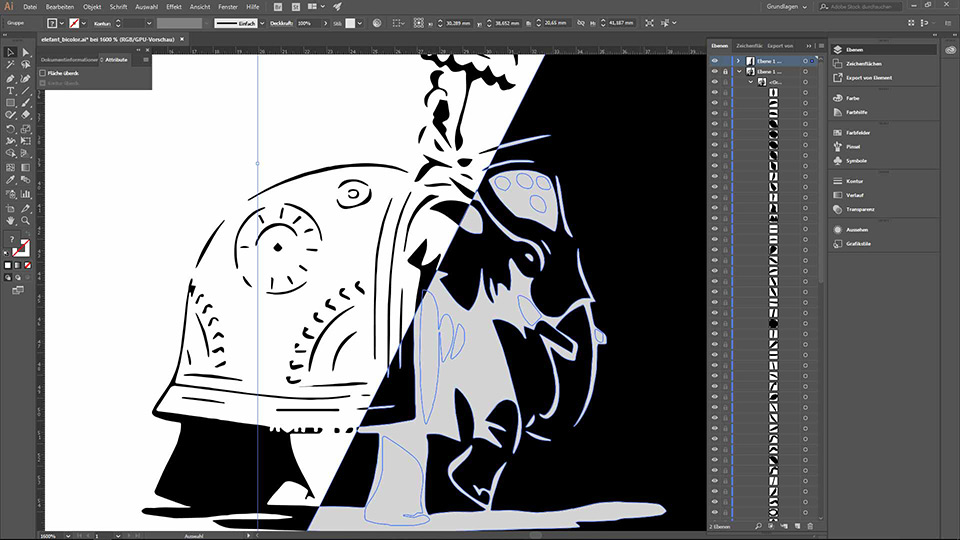Select the Free Transform tool
Viewport: 960px width, 540px height.
(25, 141)
